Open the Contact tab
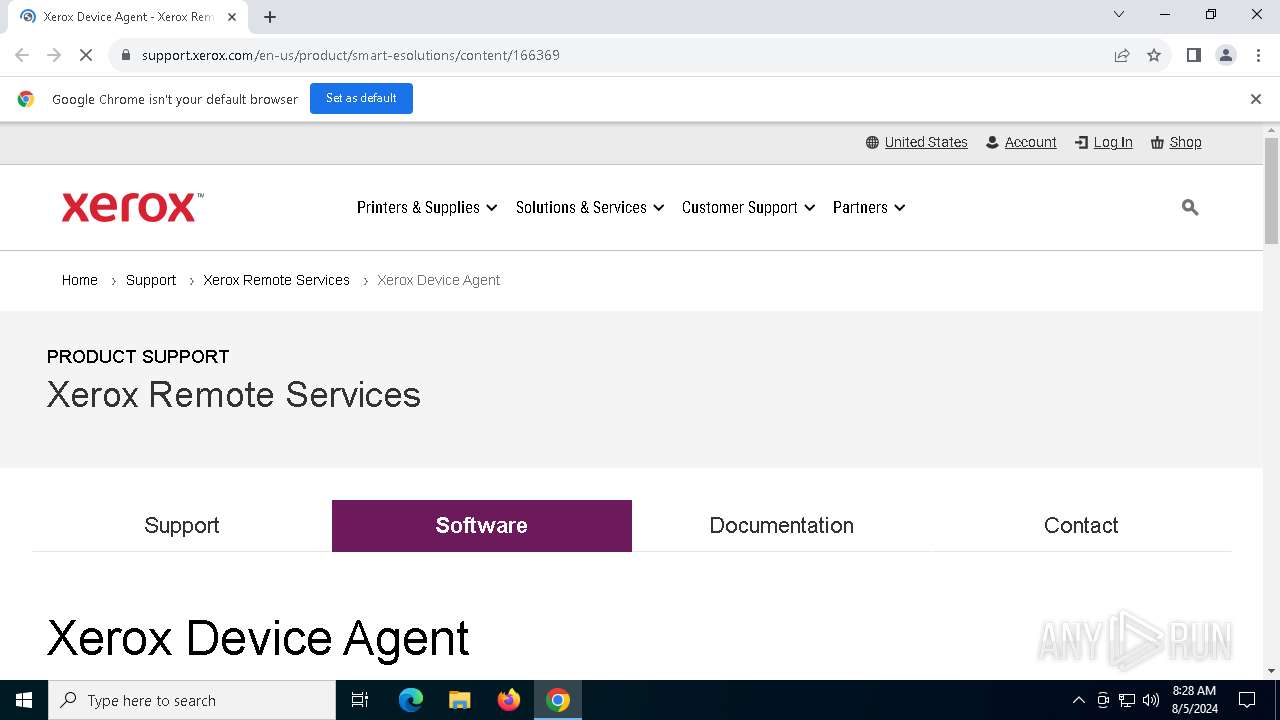This screenshot has width=1280, height=720. pyautogui.click(x=1081, y=526)
